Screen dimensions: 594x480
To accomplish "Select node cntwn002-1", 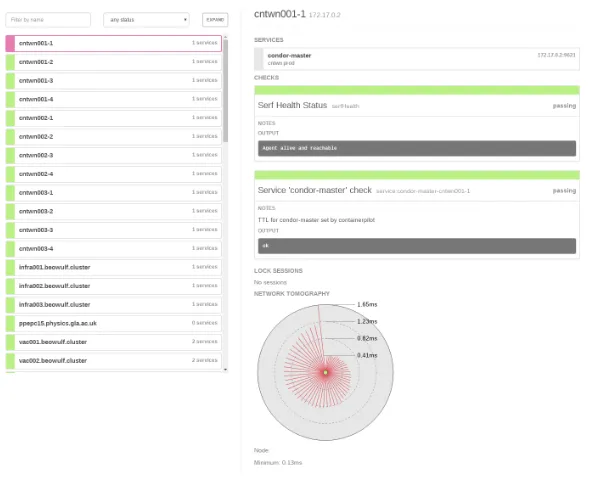I will click(x=114, y=118).
